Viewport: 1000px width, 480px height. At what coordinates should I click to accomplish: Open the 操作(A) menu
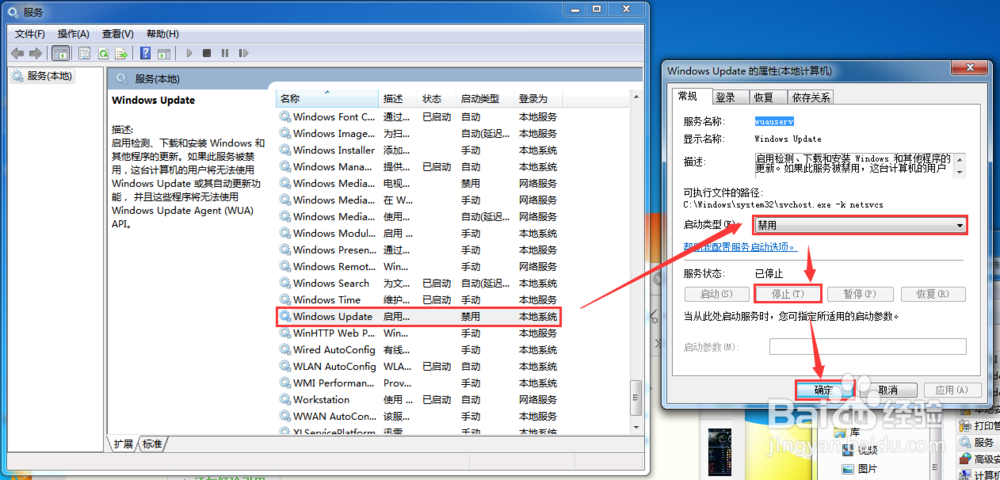click(73, 34)
